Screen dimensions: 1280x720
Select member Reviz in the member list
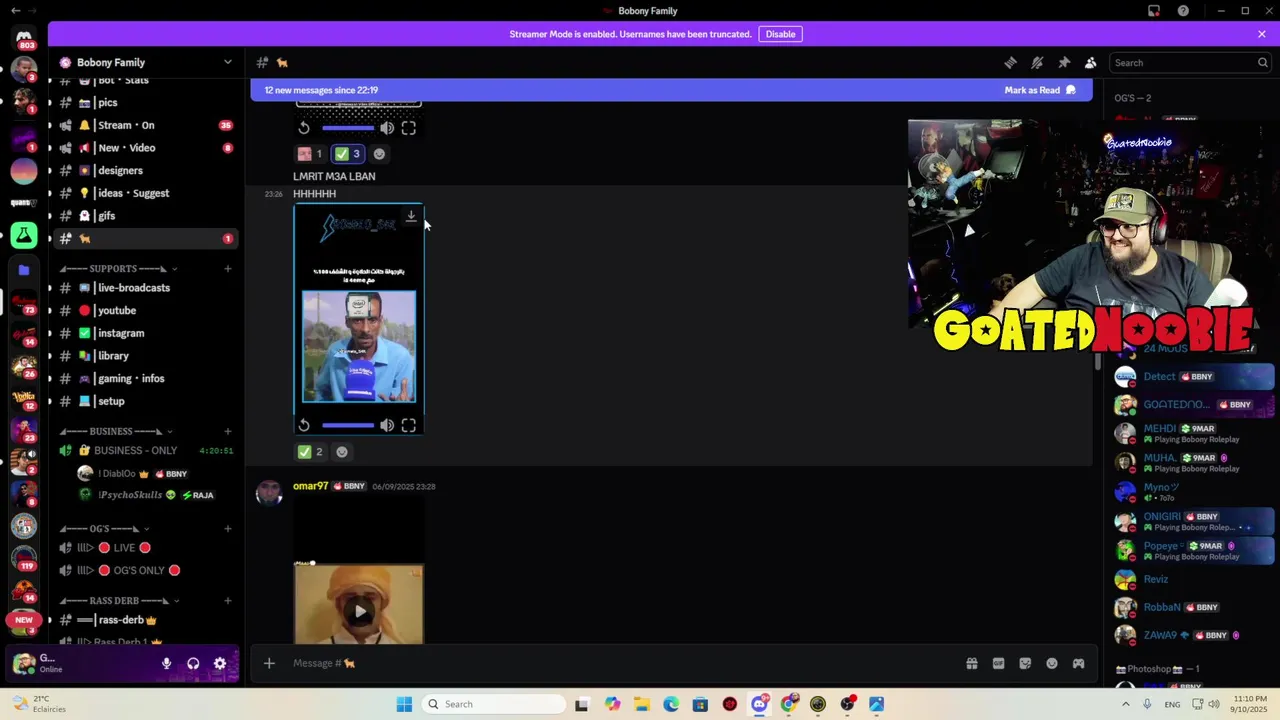tap(1194, 579)
